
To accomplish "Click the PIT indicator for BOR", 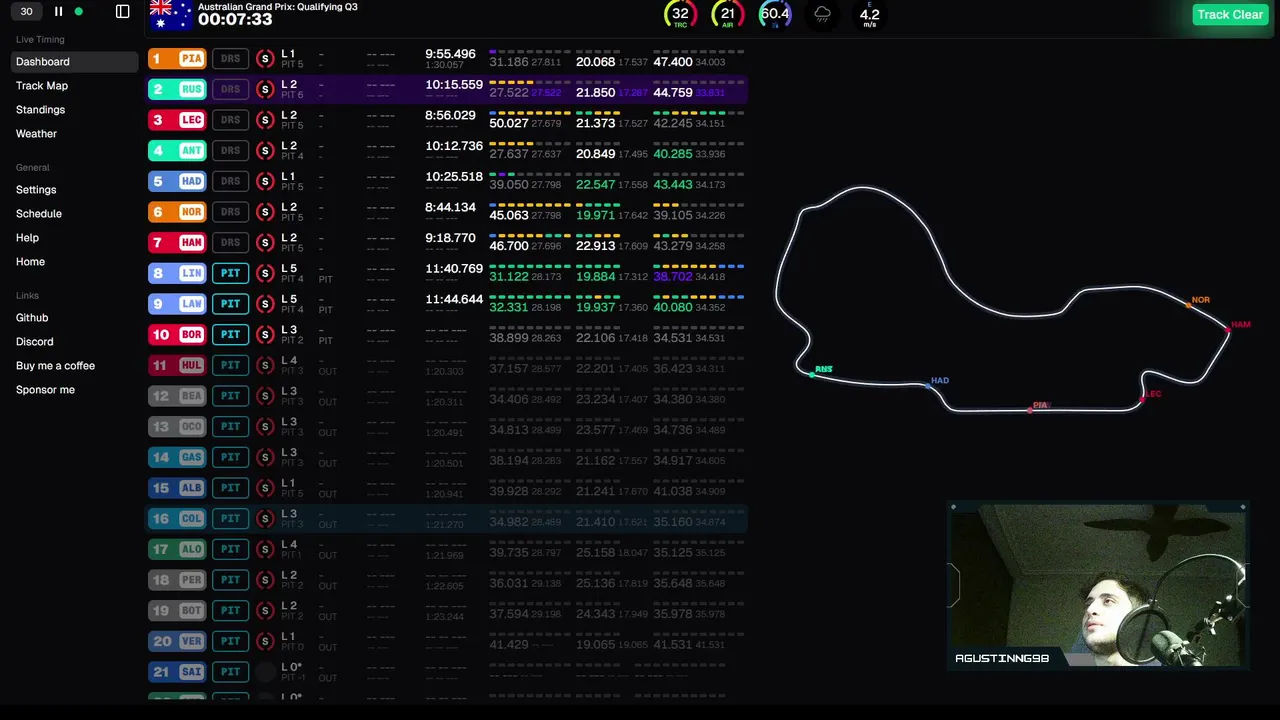I will pos(230,334).
